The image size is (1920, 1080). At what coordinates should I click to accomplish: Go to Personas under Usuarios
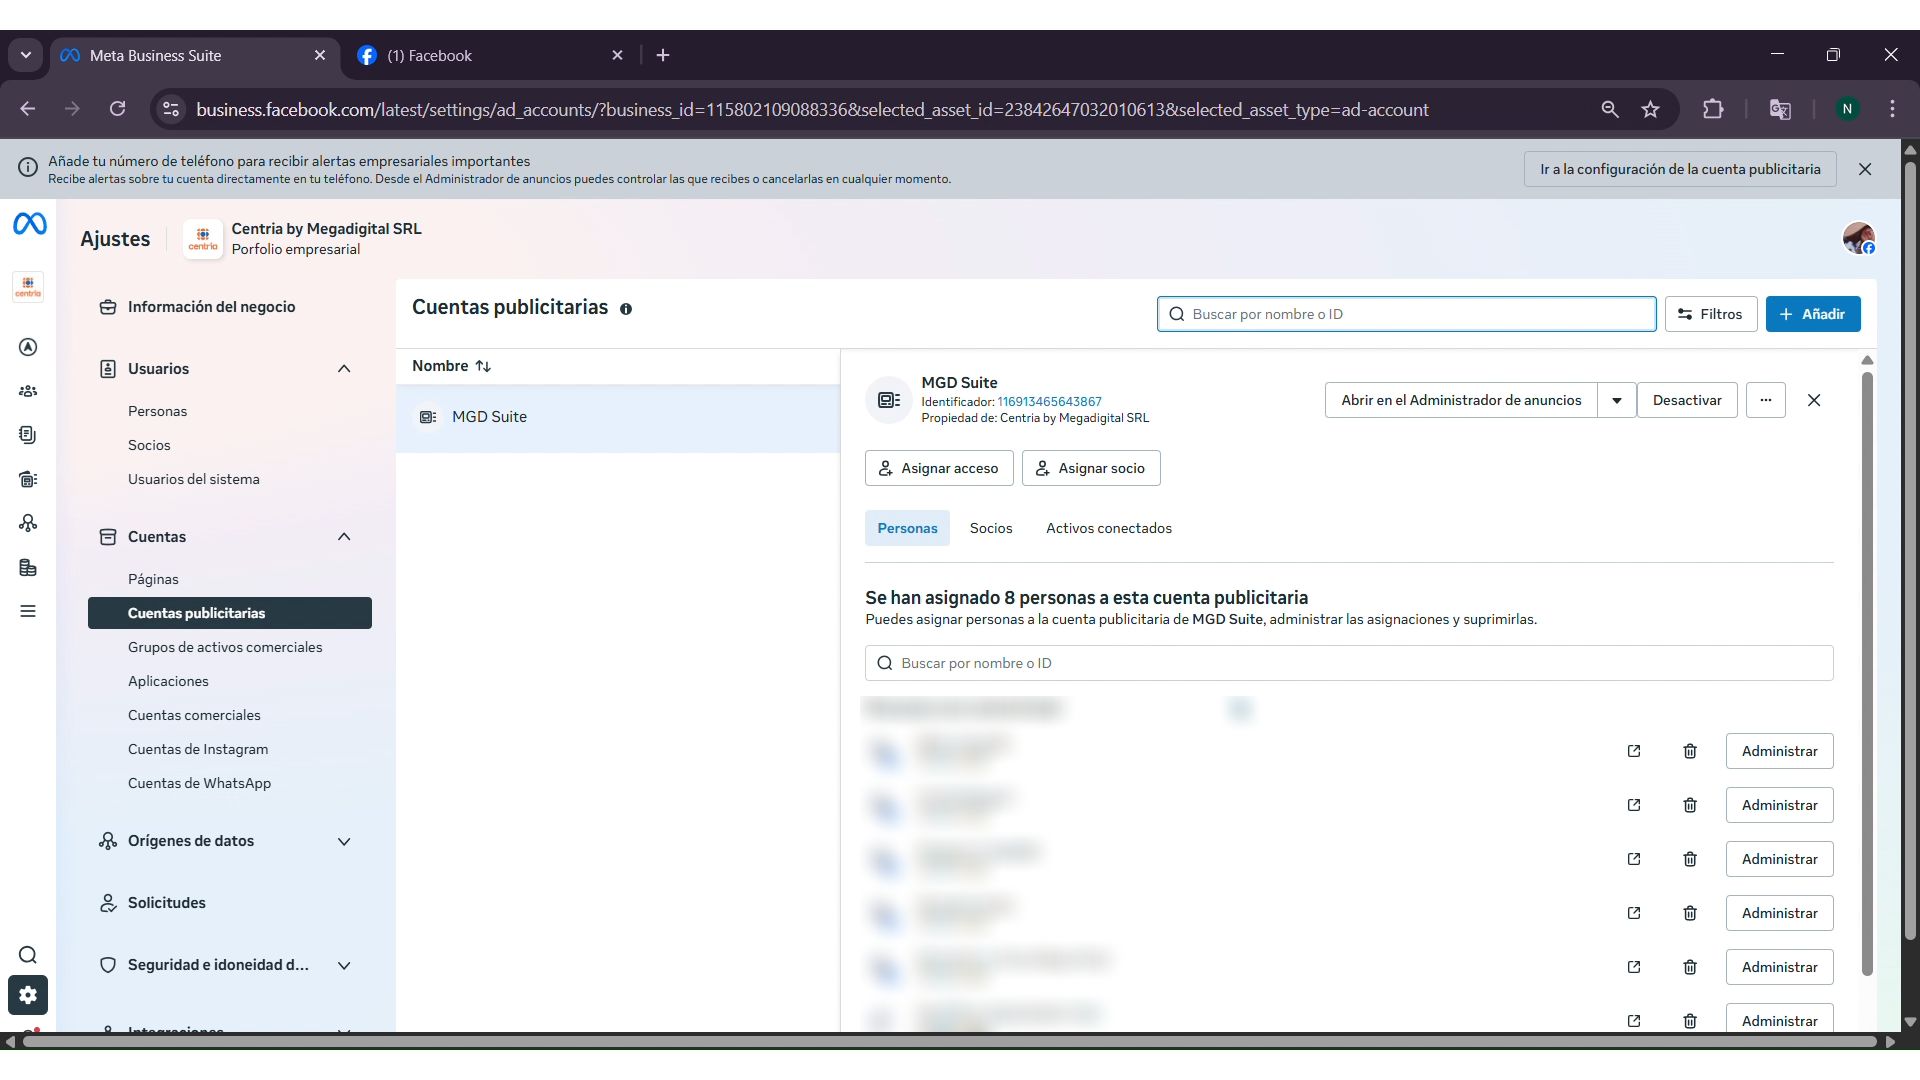[157, 411]
